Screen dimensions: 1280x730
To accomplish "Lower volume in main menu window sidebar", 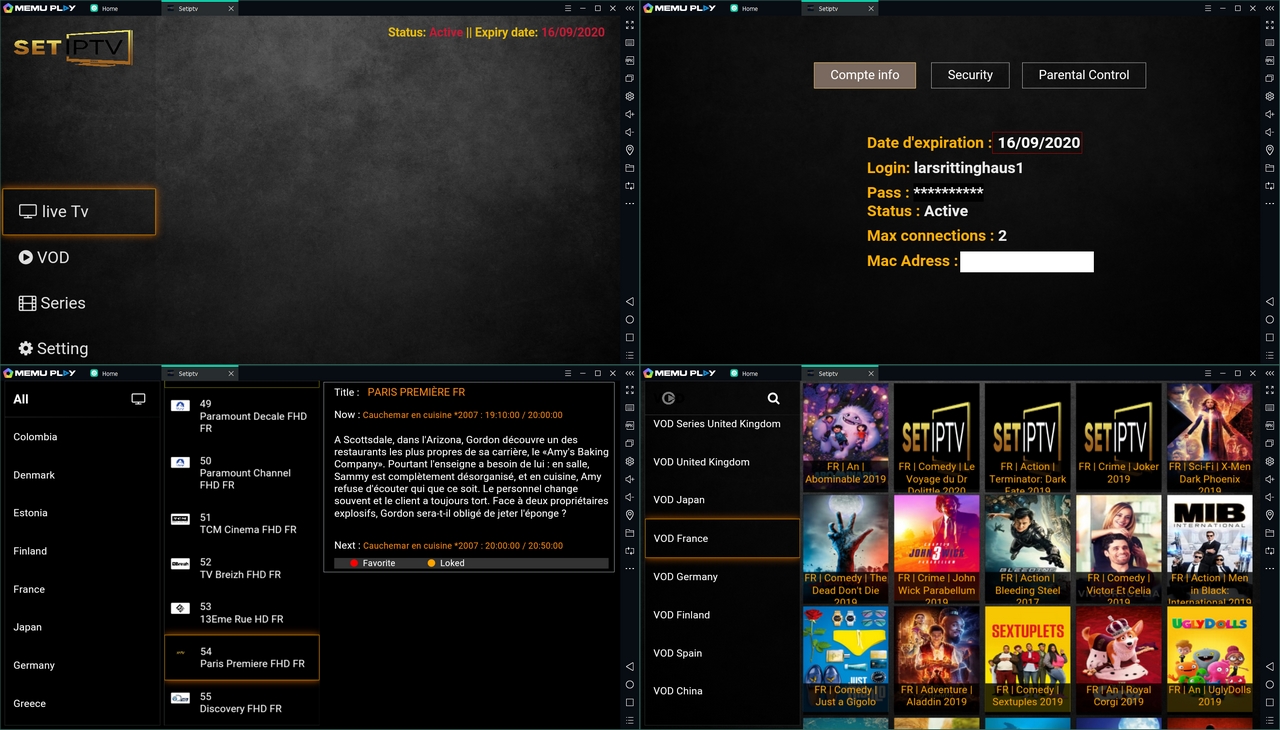I will click(630, 133).
